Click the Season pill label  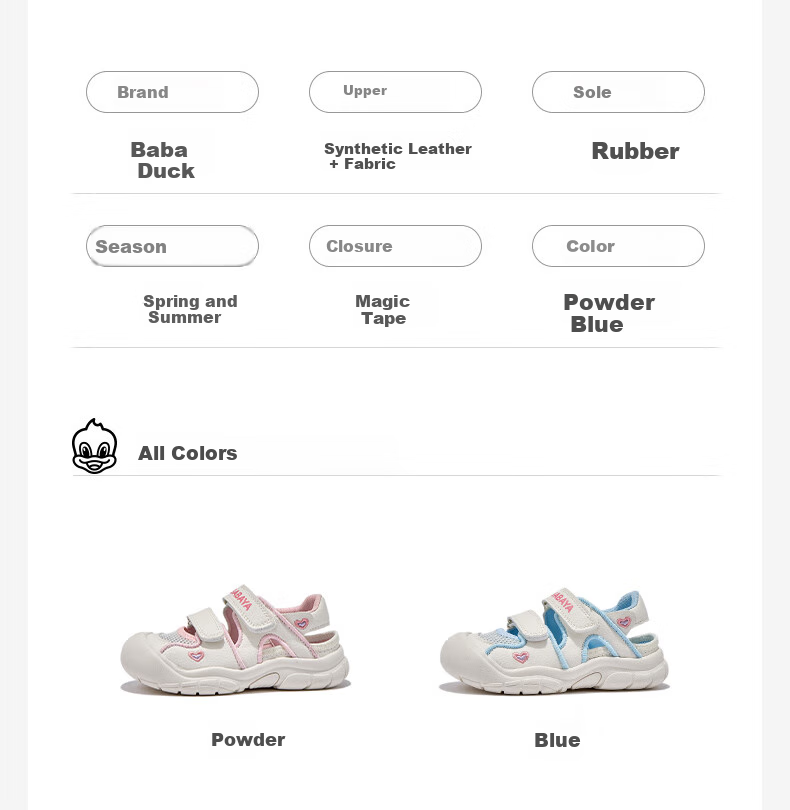pyautogui.click(x=172, y=246)
